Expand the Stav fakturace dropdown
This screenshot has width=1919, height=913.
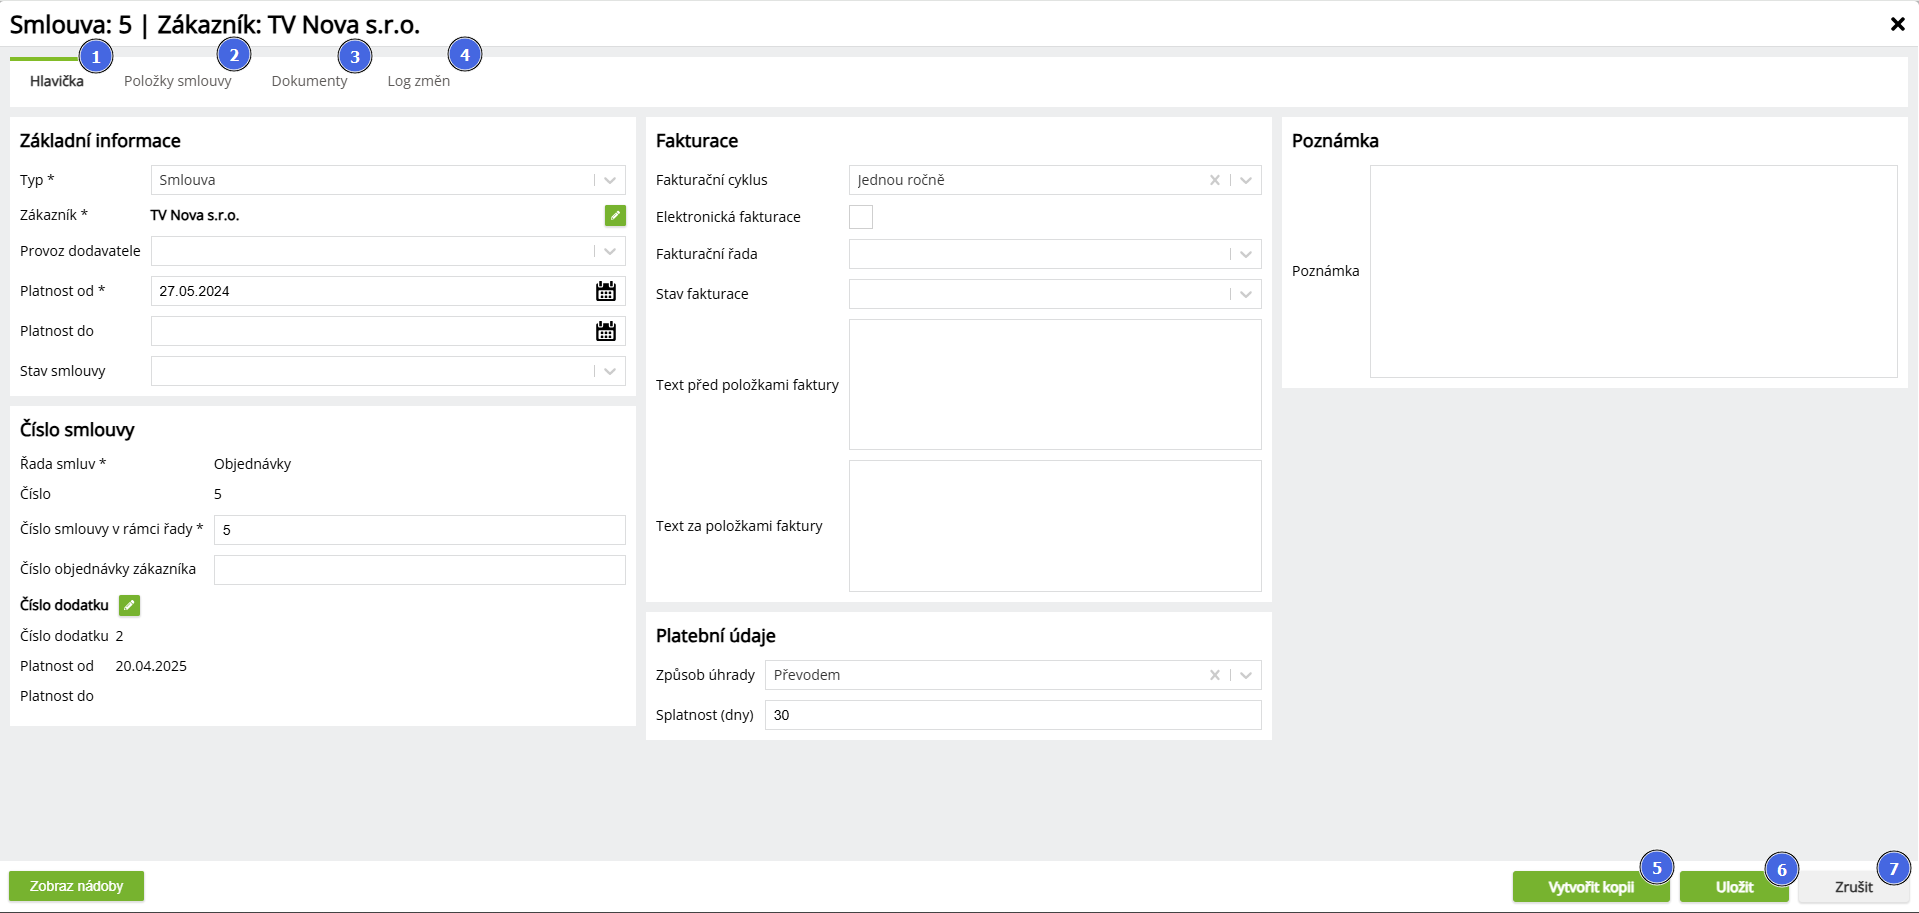(x=1245, y=294)
